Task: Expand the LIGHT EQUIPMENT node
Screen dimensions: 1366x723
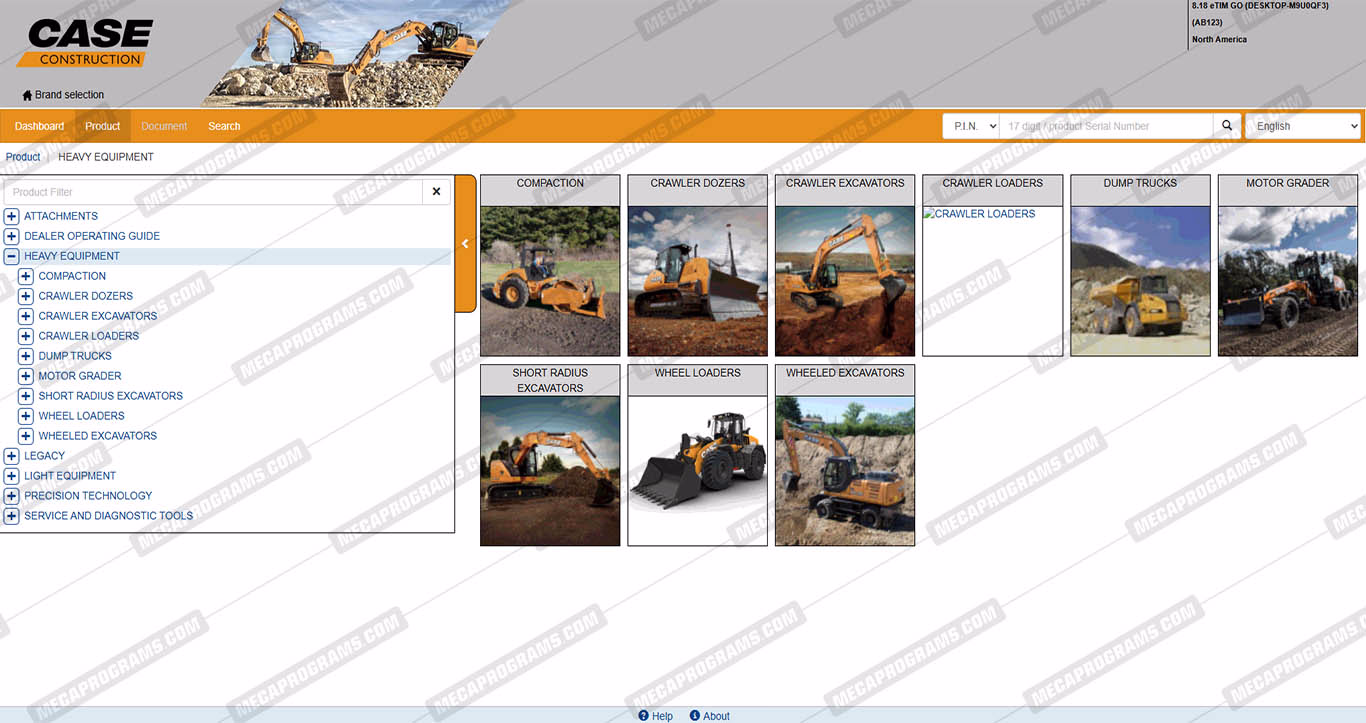Action: click(x=12, y=476)
